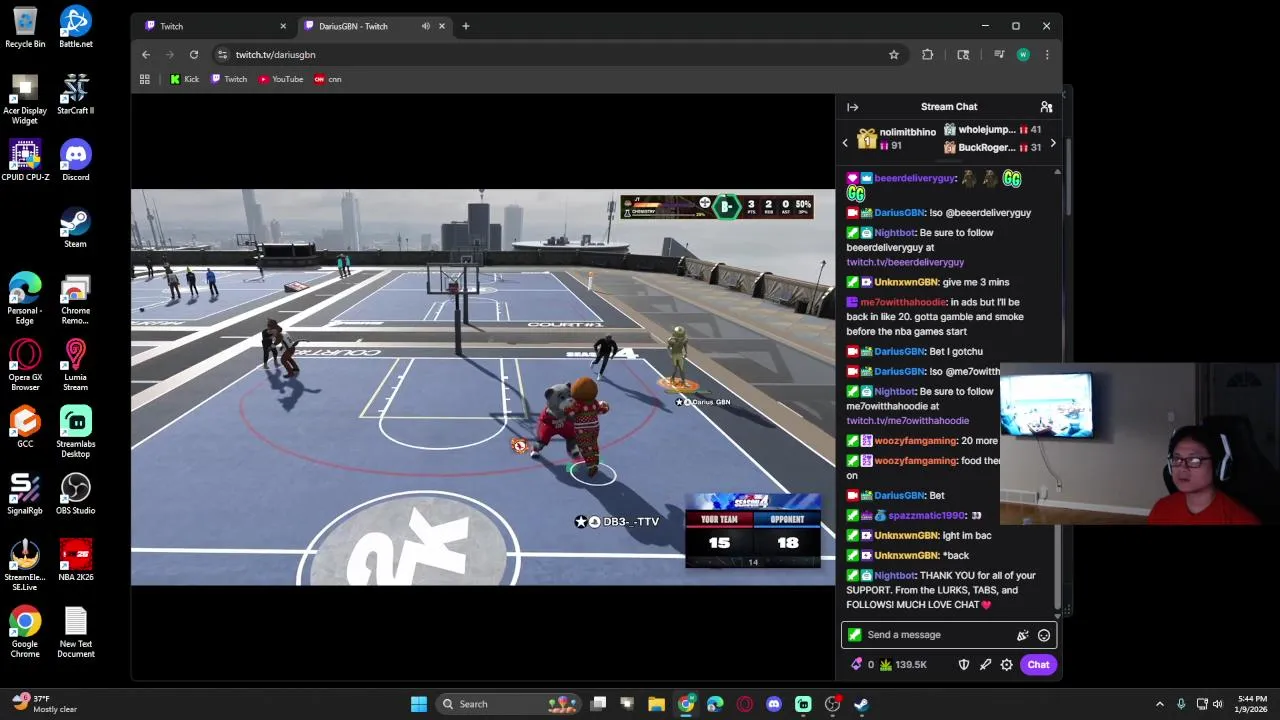Go back in browser history

pyautogui.click(x=146, y=55)
